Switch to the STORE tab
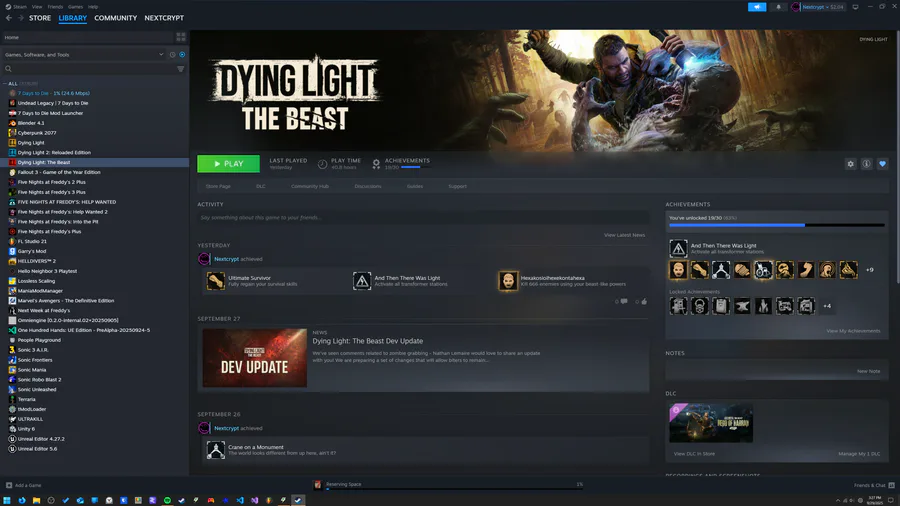Image resolution: width=900 pixels, height=506 pixels. pos(40,18)
